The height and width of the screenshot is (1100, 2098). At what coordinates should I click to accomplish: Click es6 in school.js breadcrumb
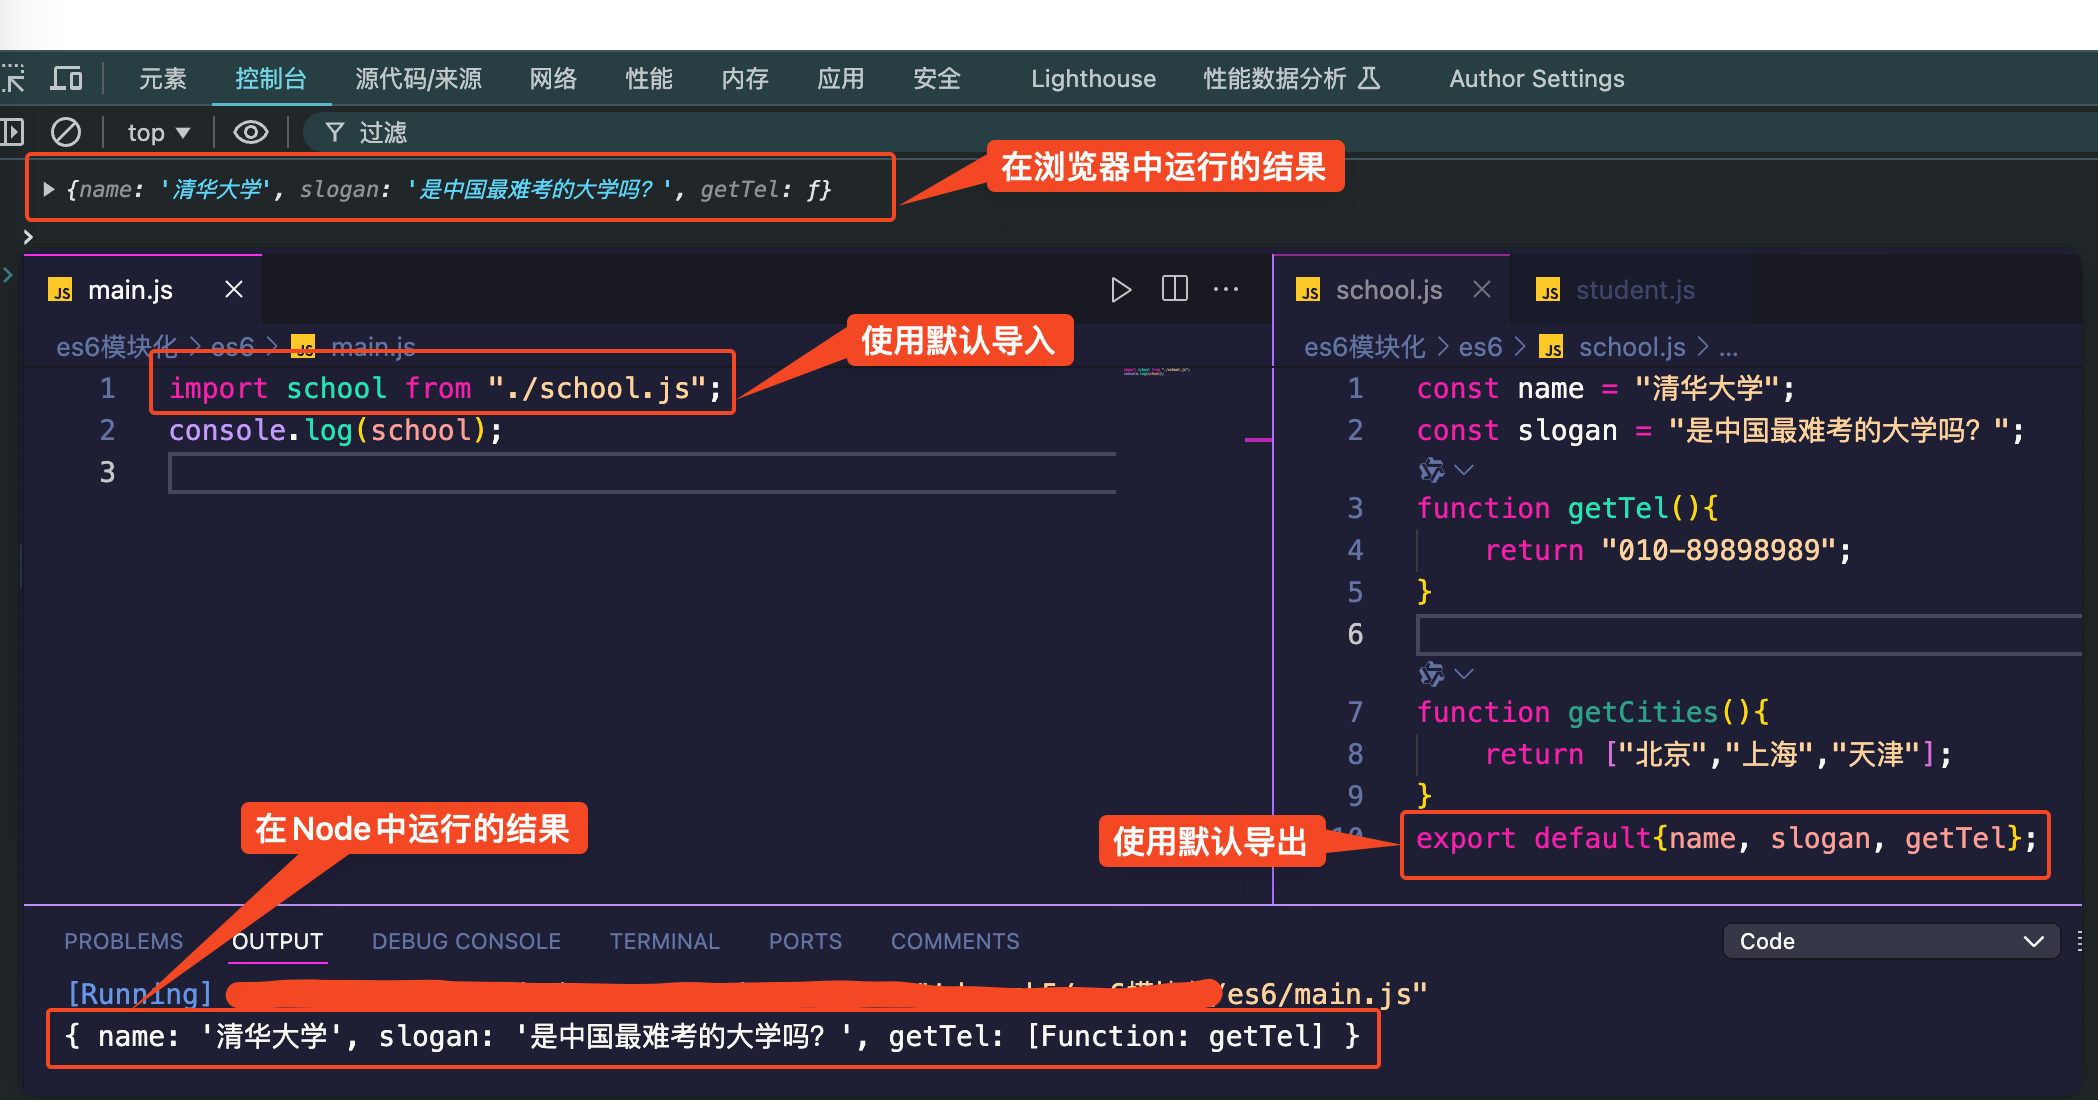pos(1480,347)
